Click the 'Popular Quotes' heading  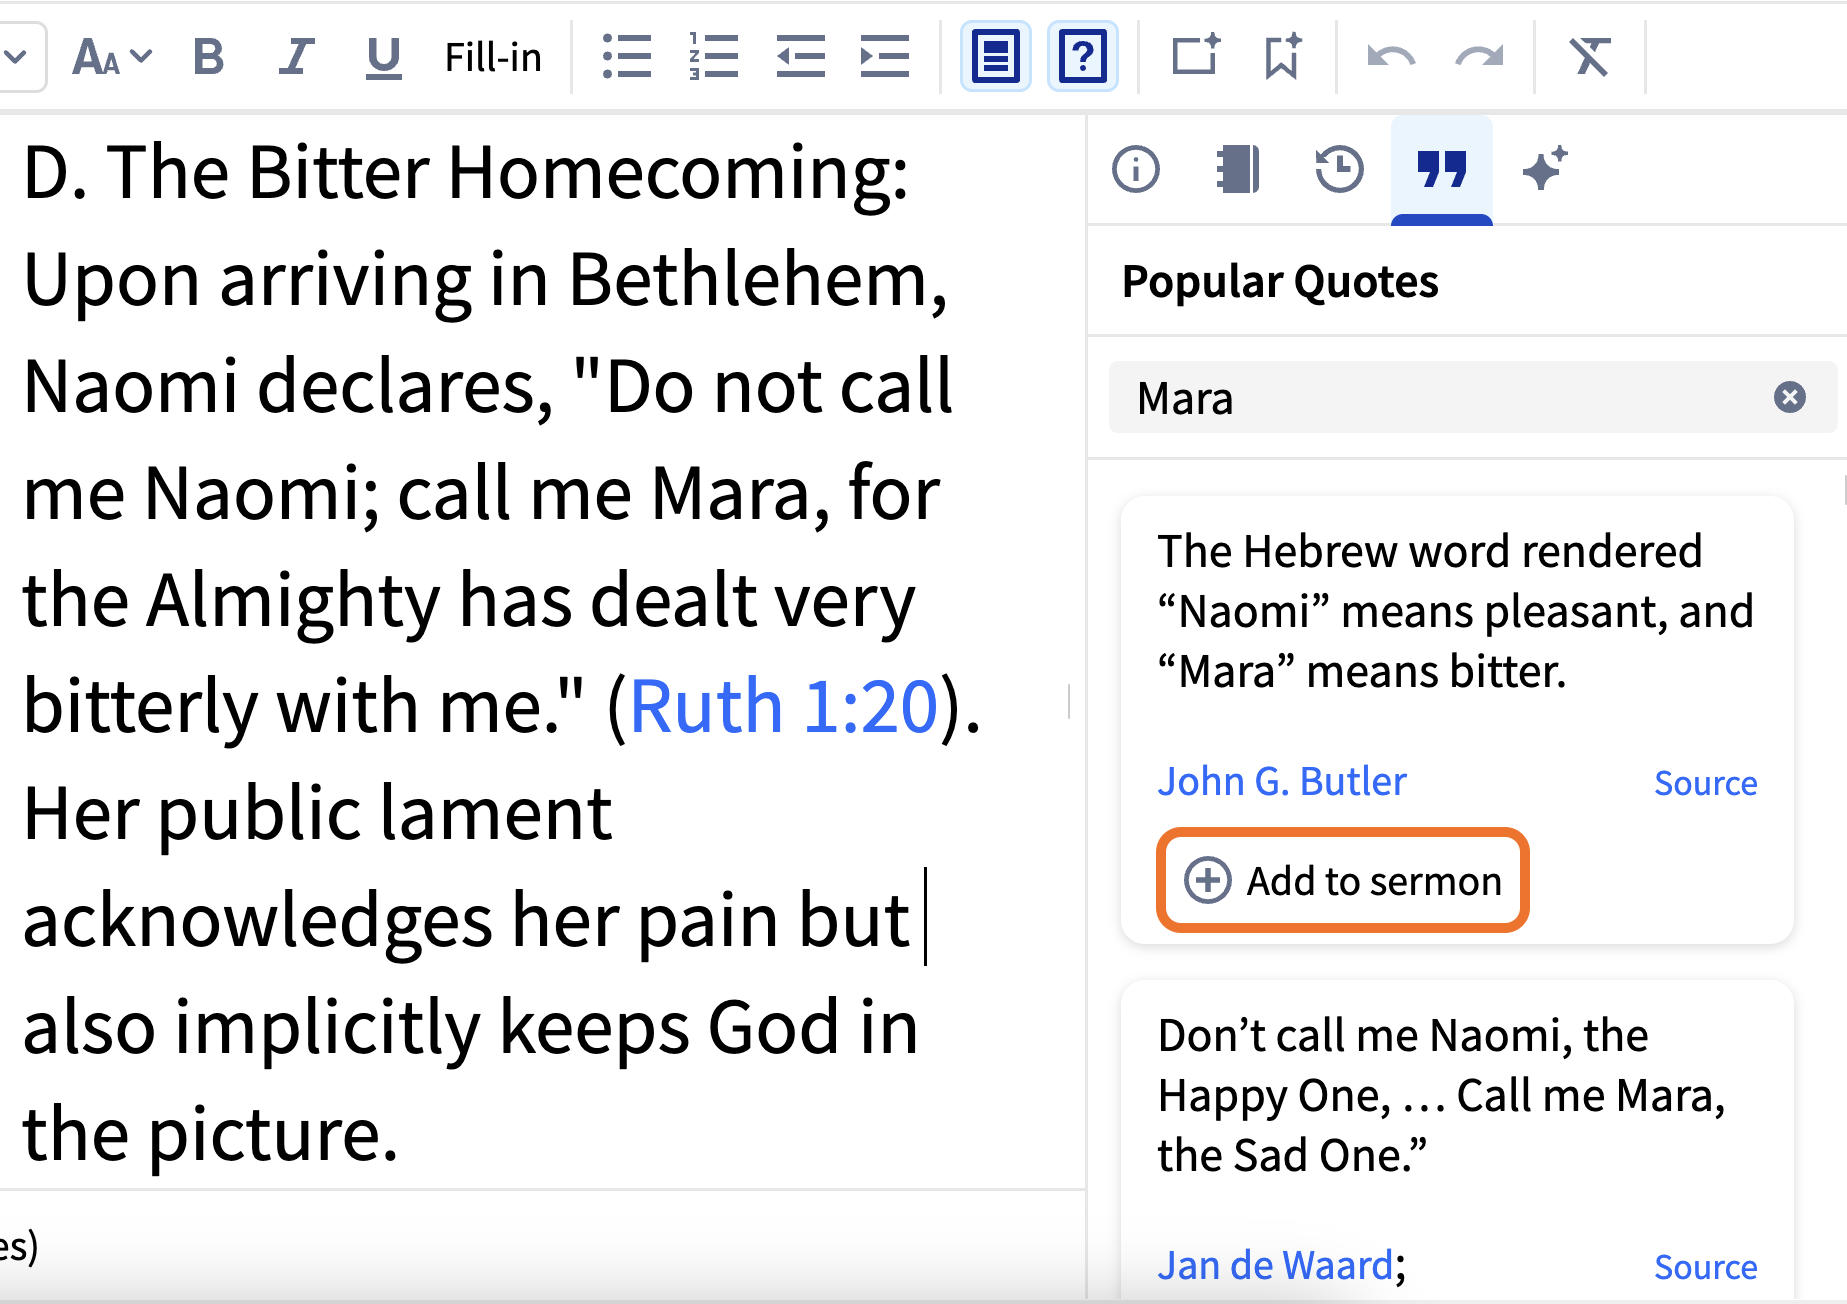tap(1280, 282)
